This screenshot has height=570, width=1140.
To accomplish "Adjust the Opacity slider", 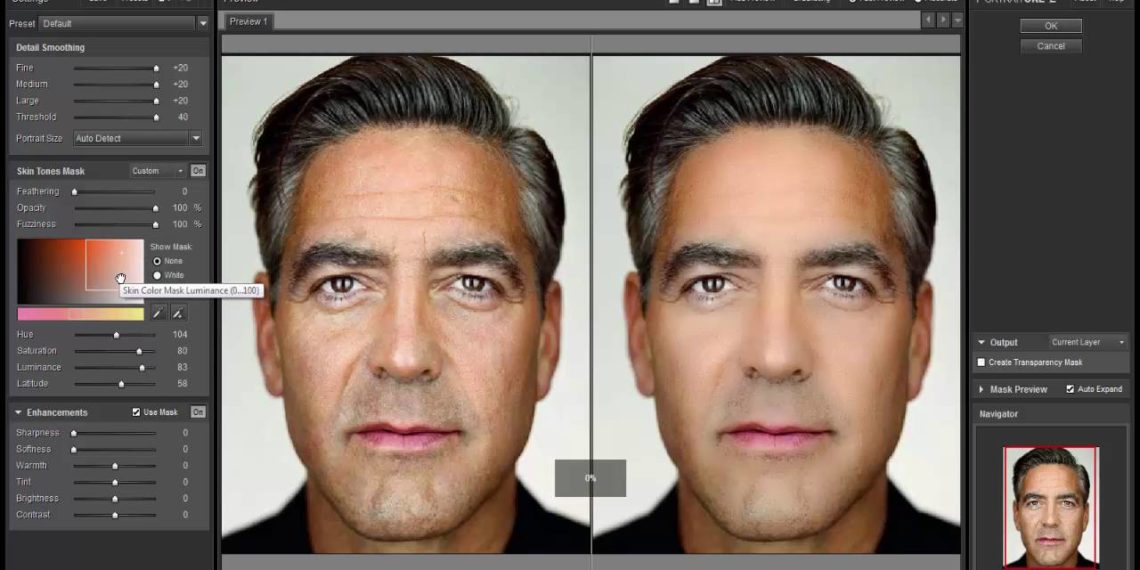I will (115, 208).
